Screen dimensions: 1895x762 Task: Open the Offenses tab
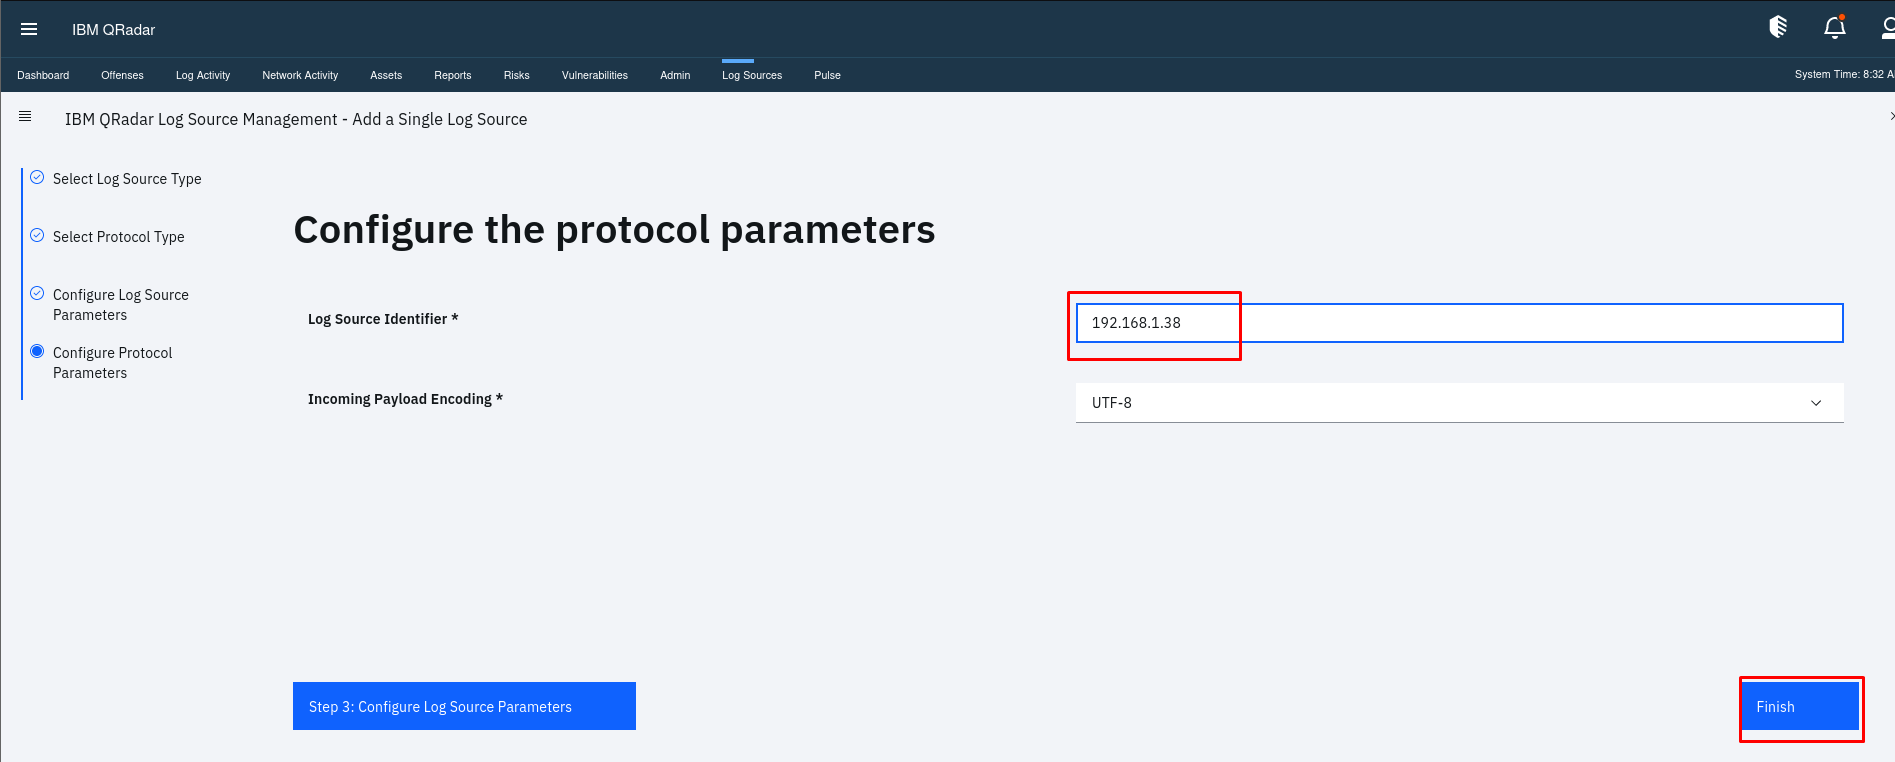122,75
